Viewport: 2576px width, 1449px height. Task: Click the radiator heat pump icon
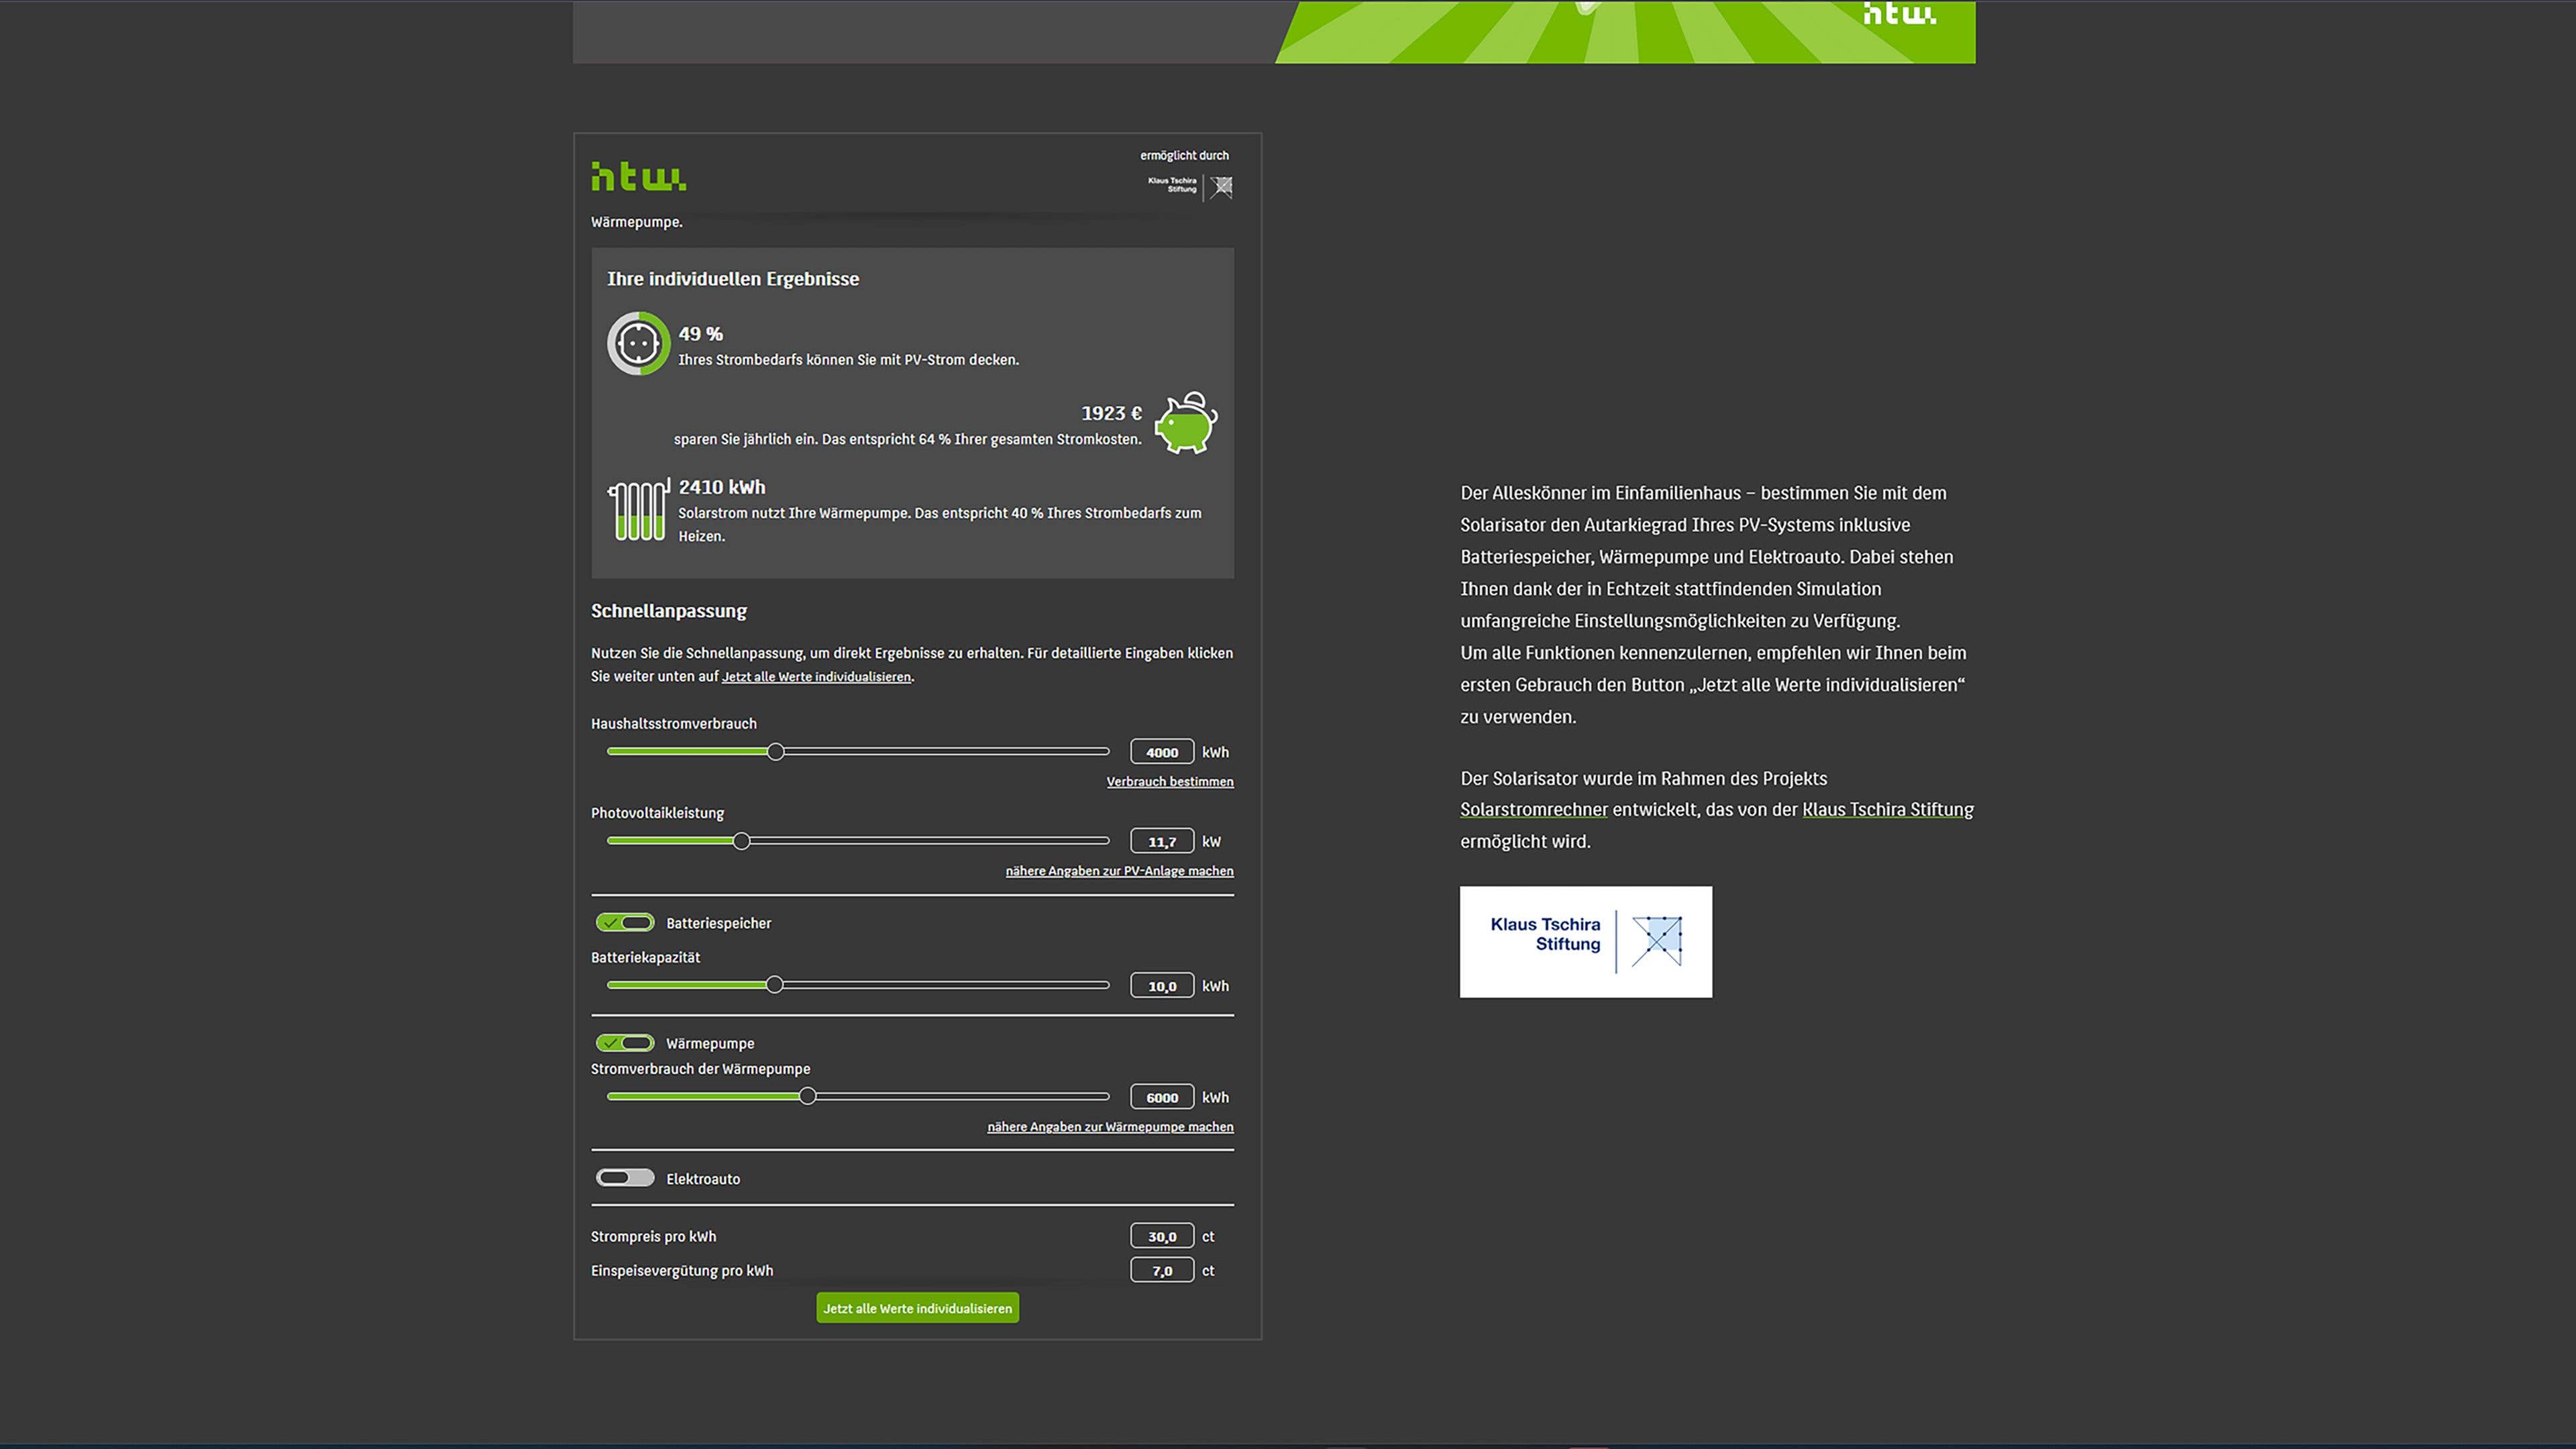639,510
